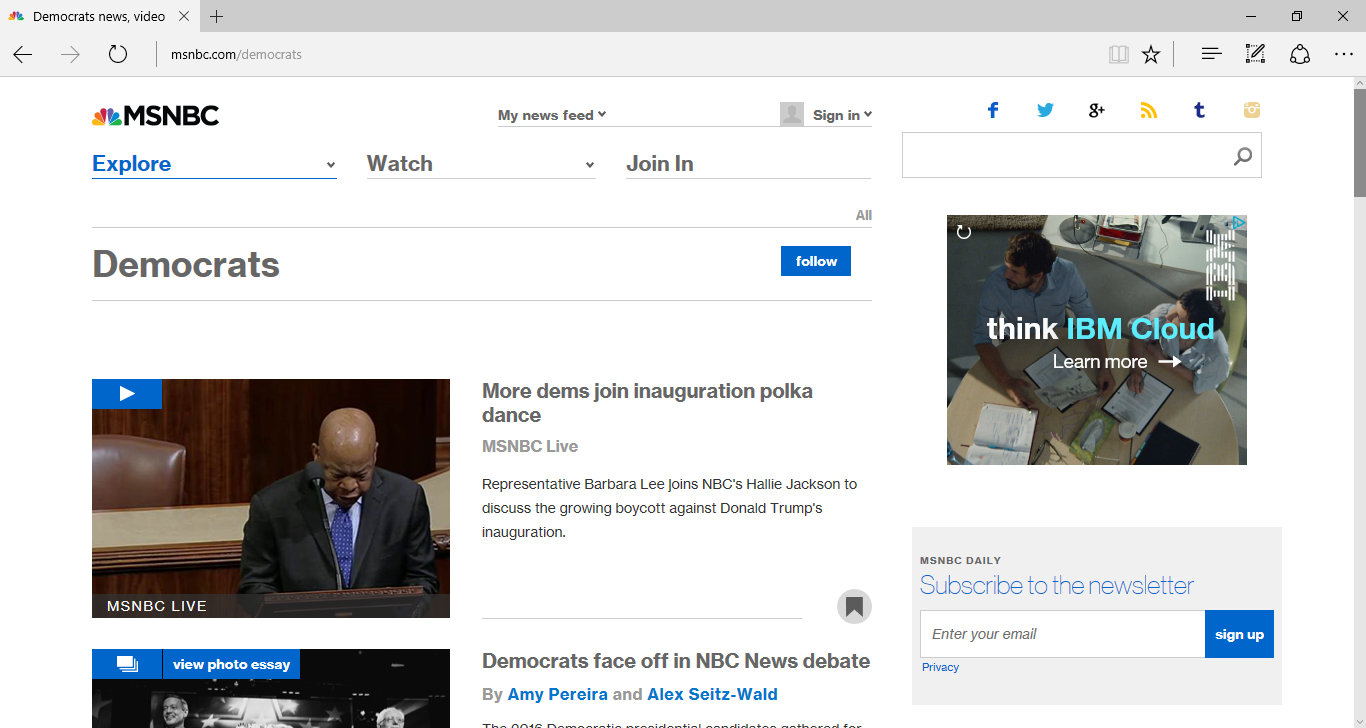Image resolution: width=1366 pixels, height=728 pixels.
Task: Open the RSS feed icon
Action: (1148, 110)
